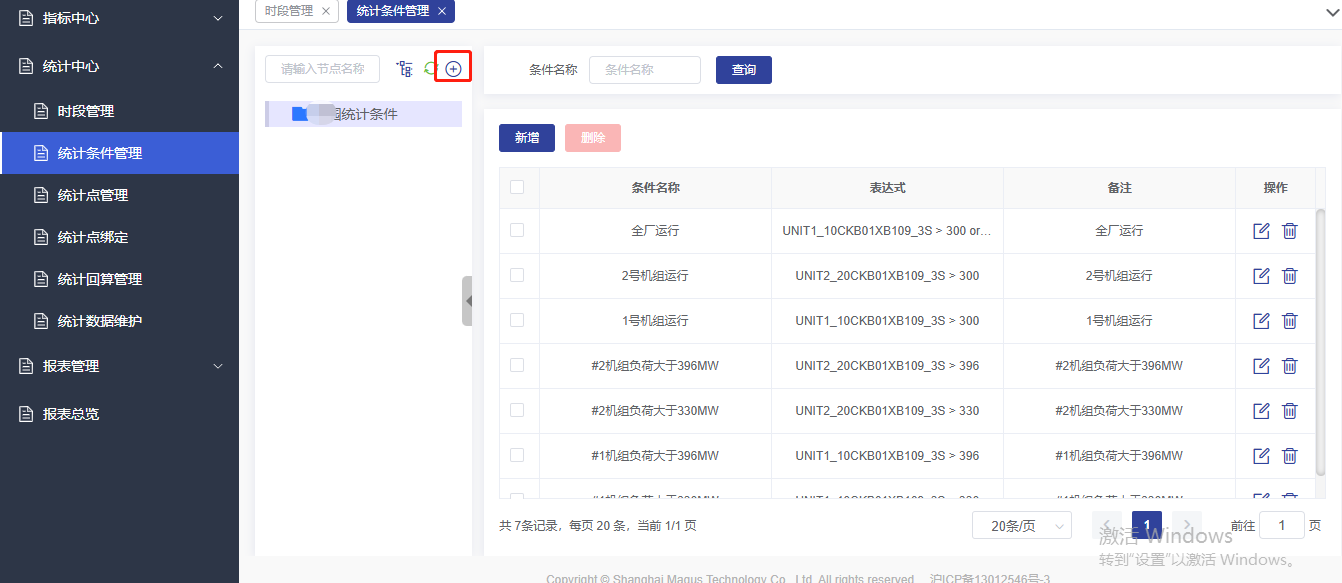The width and height of the screenshot is (1342, 583).
Task: Delete the 2号机组运行 condition row
Action: click(x=1290, y=276)
